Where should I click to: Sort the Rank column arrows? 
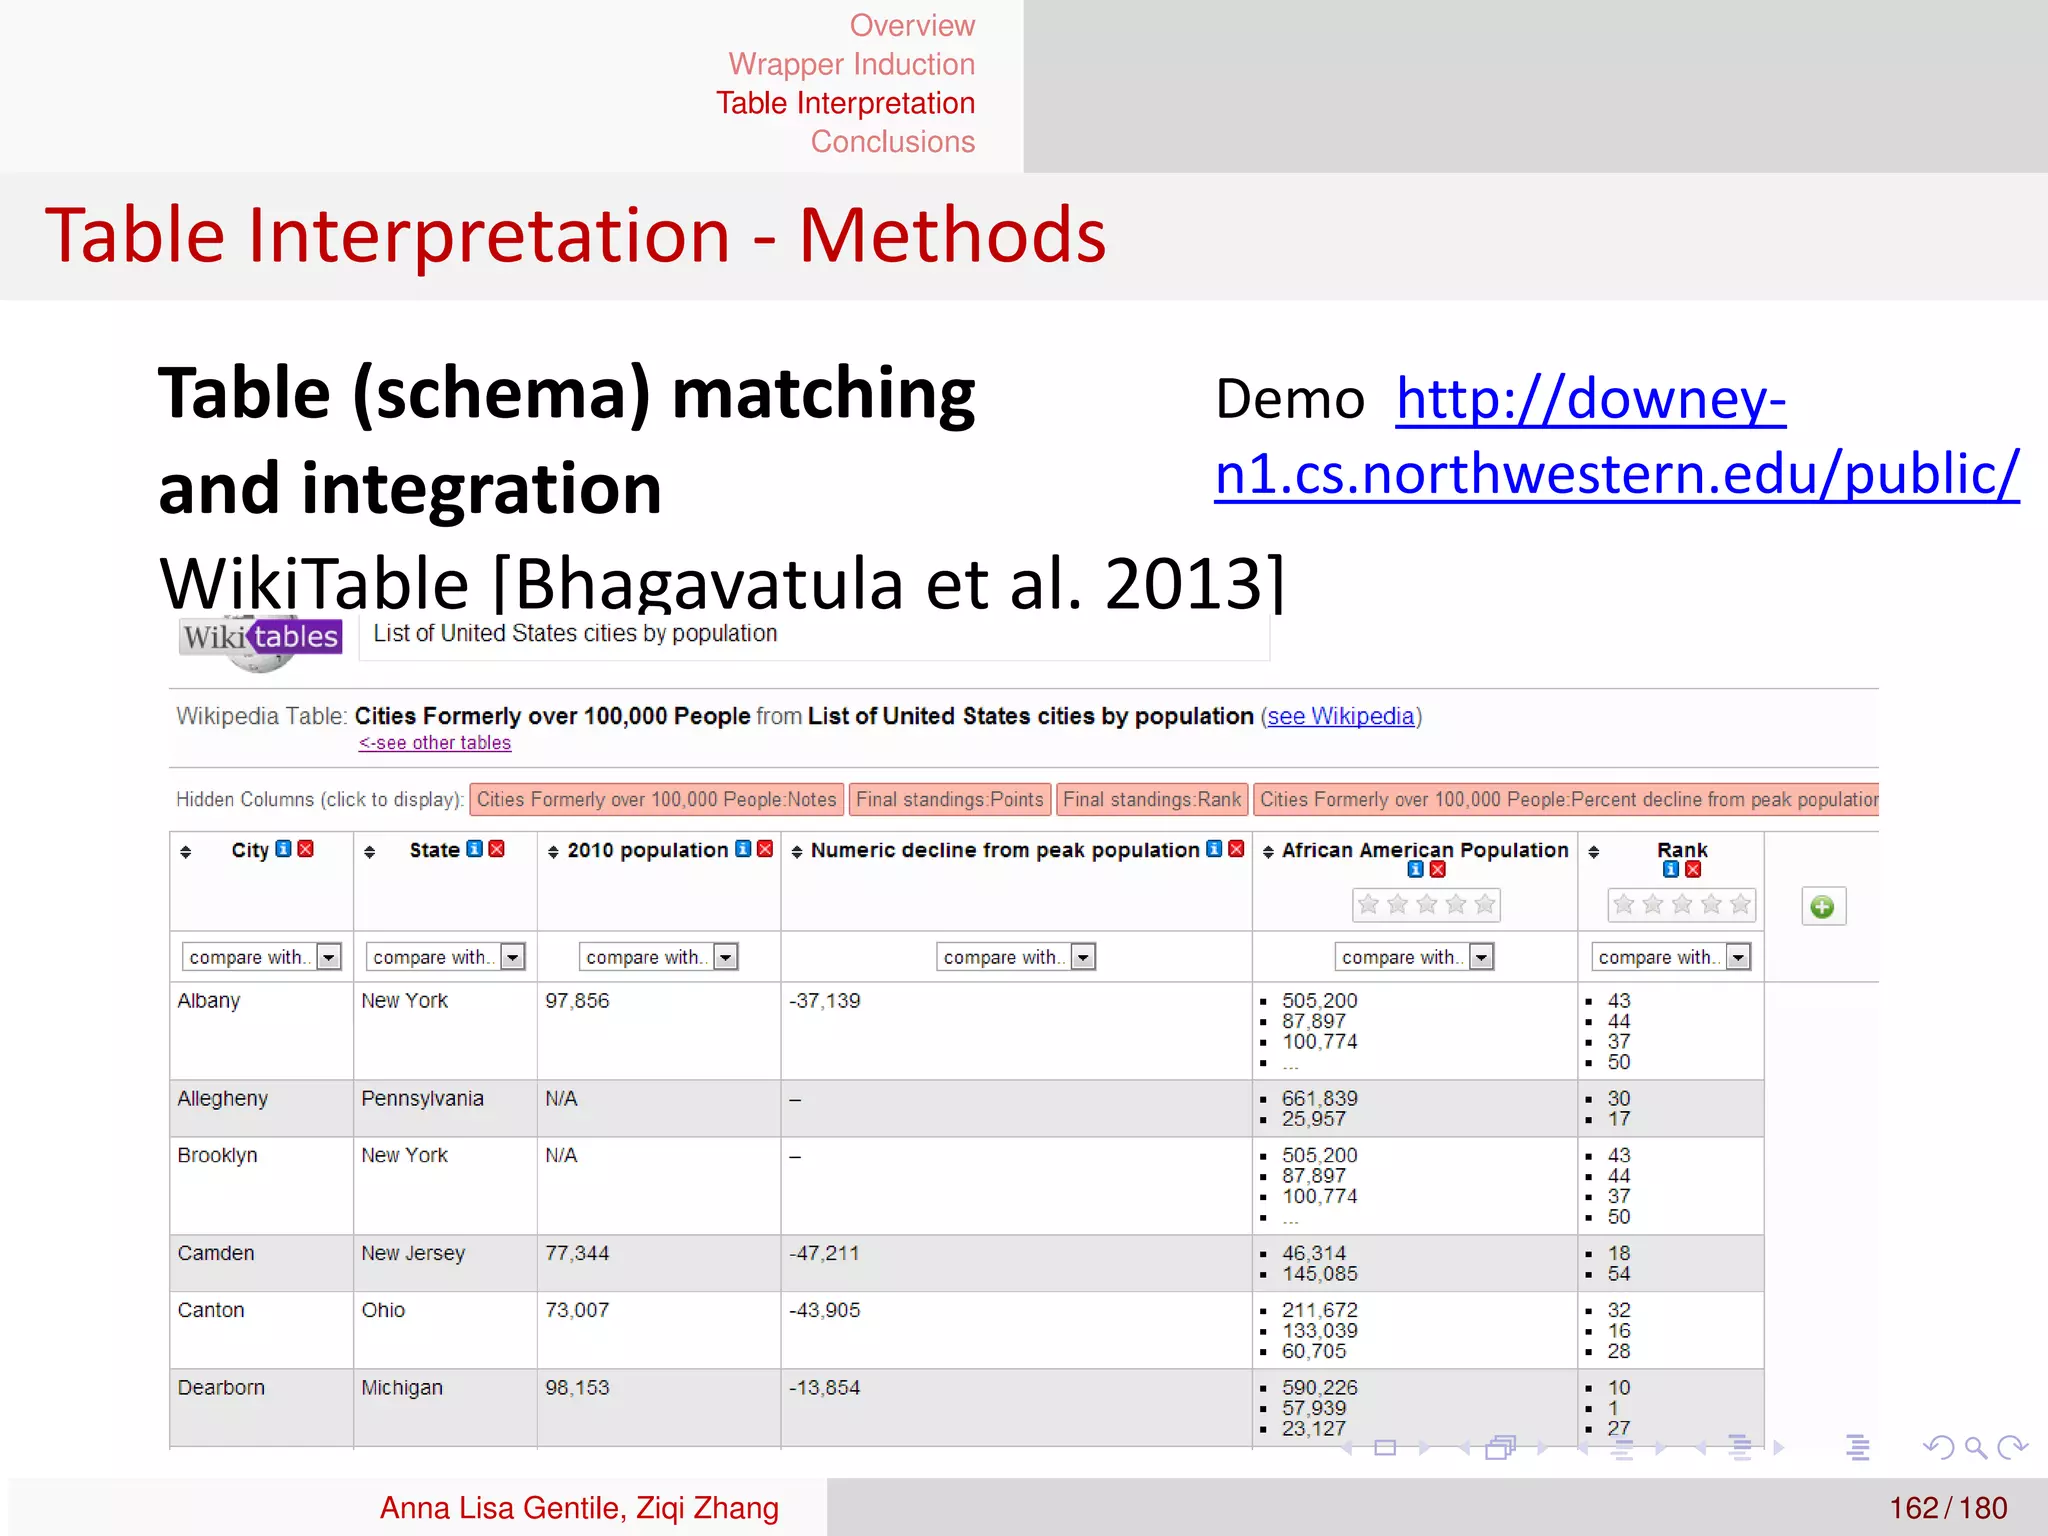click(1594, 852)
